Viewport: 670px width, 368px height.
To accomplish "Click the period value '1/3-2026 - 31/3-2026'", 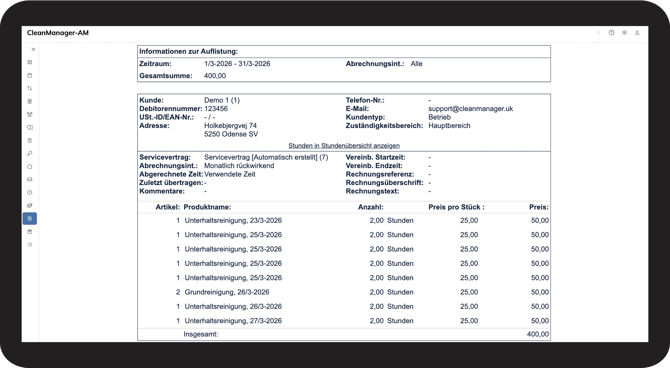I will [237, 64].
